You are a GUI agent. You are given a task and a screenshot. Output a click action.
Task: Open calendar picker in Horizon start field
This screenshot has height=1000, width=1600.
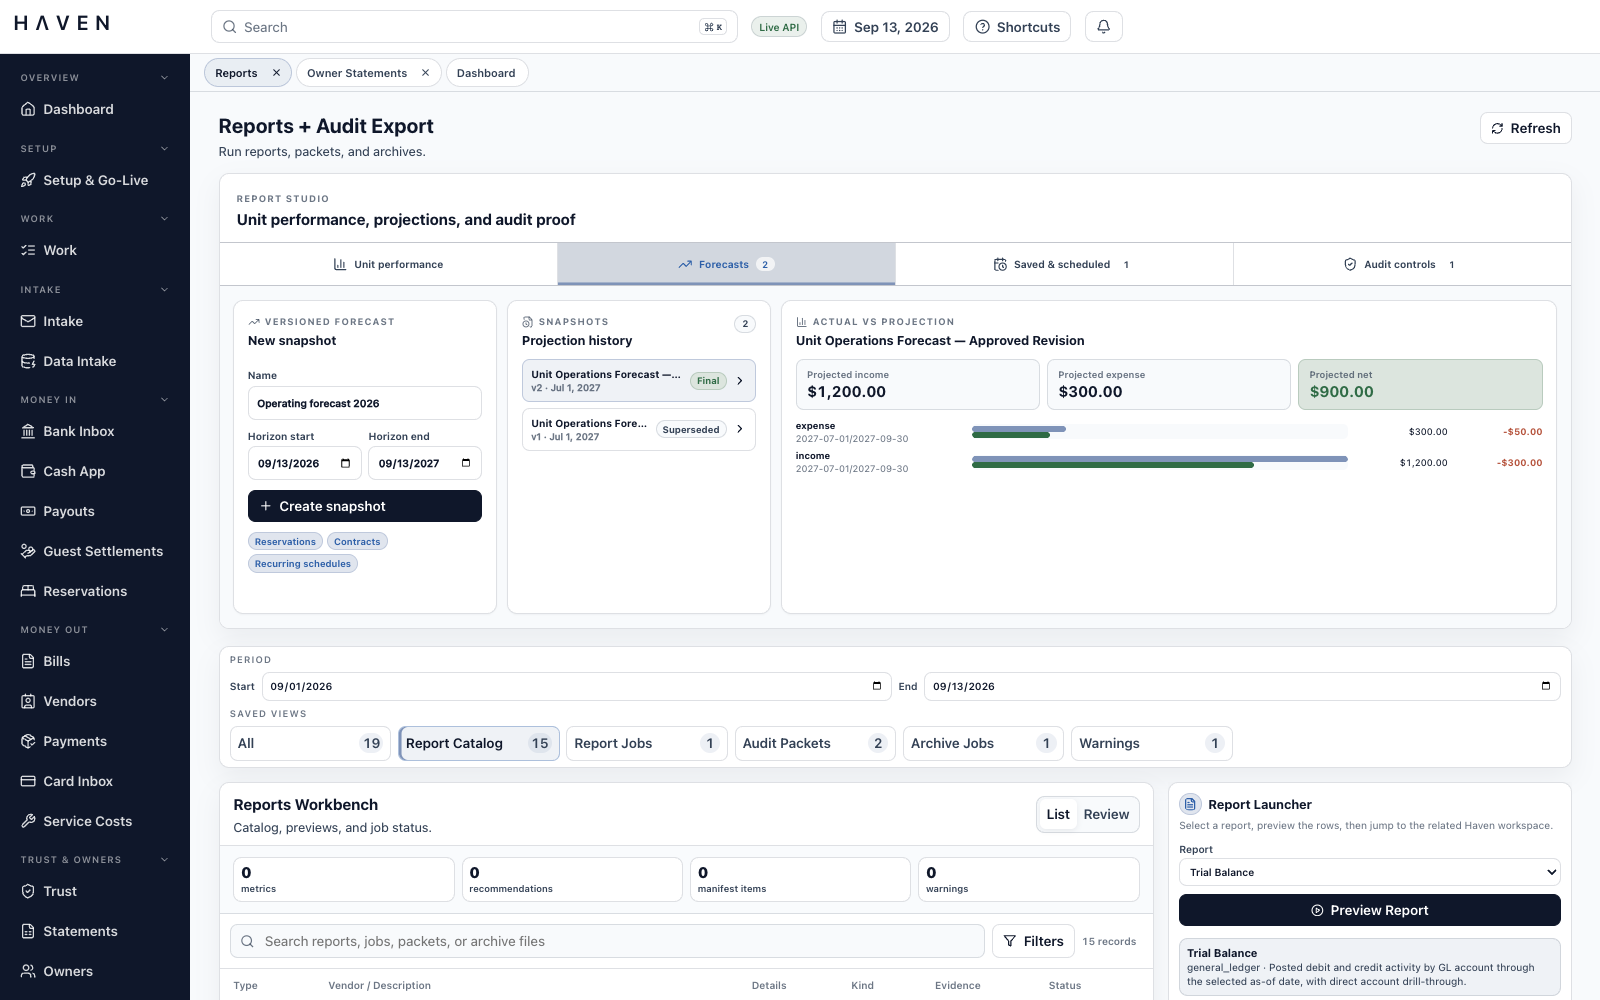coord(345,463)
